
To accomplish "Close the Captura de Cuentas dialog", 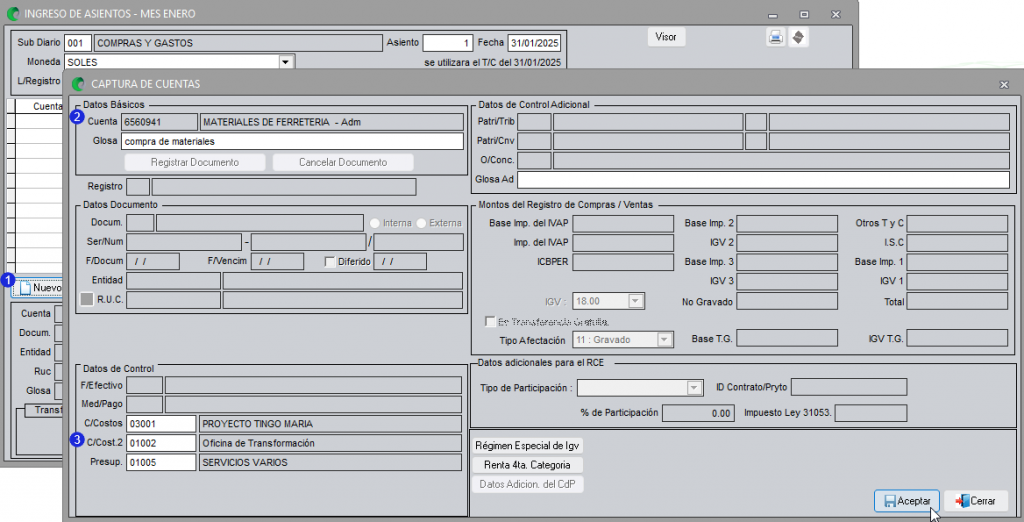I will click(x=1004, y=85).
